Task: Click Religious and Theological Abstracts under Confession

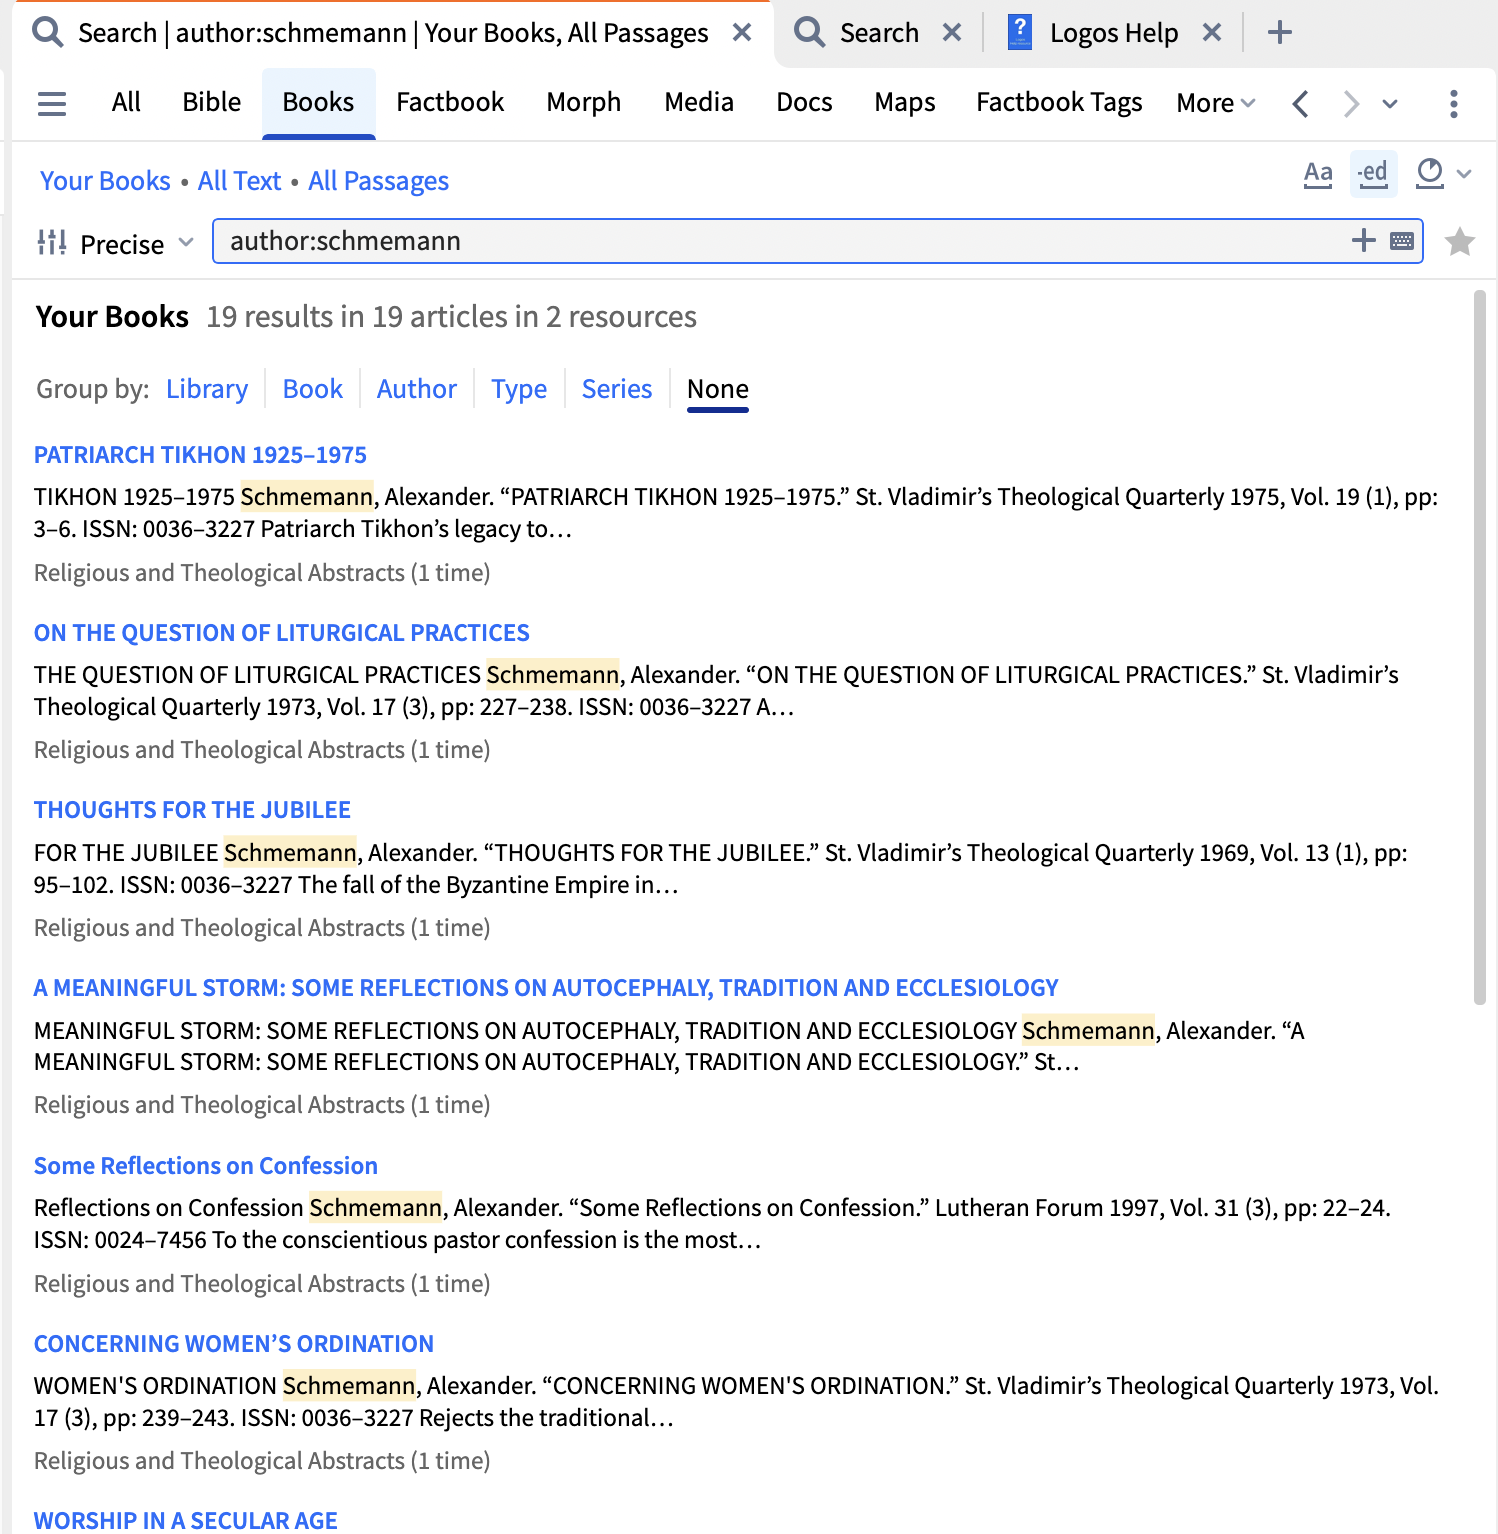Action: tap(262, 1284)
